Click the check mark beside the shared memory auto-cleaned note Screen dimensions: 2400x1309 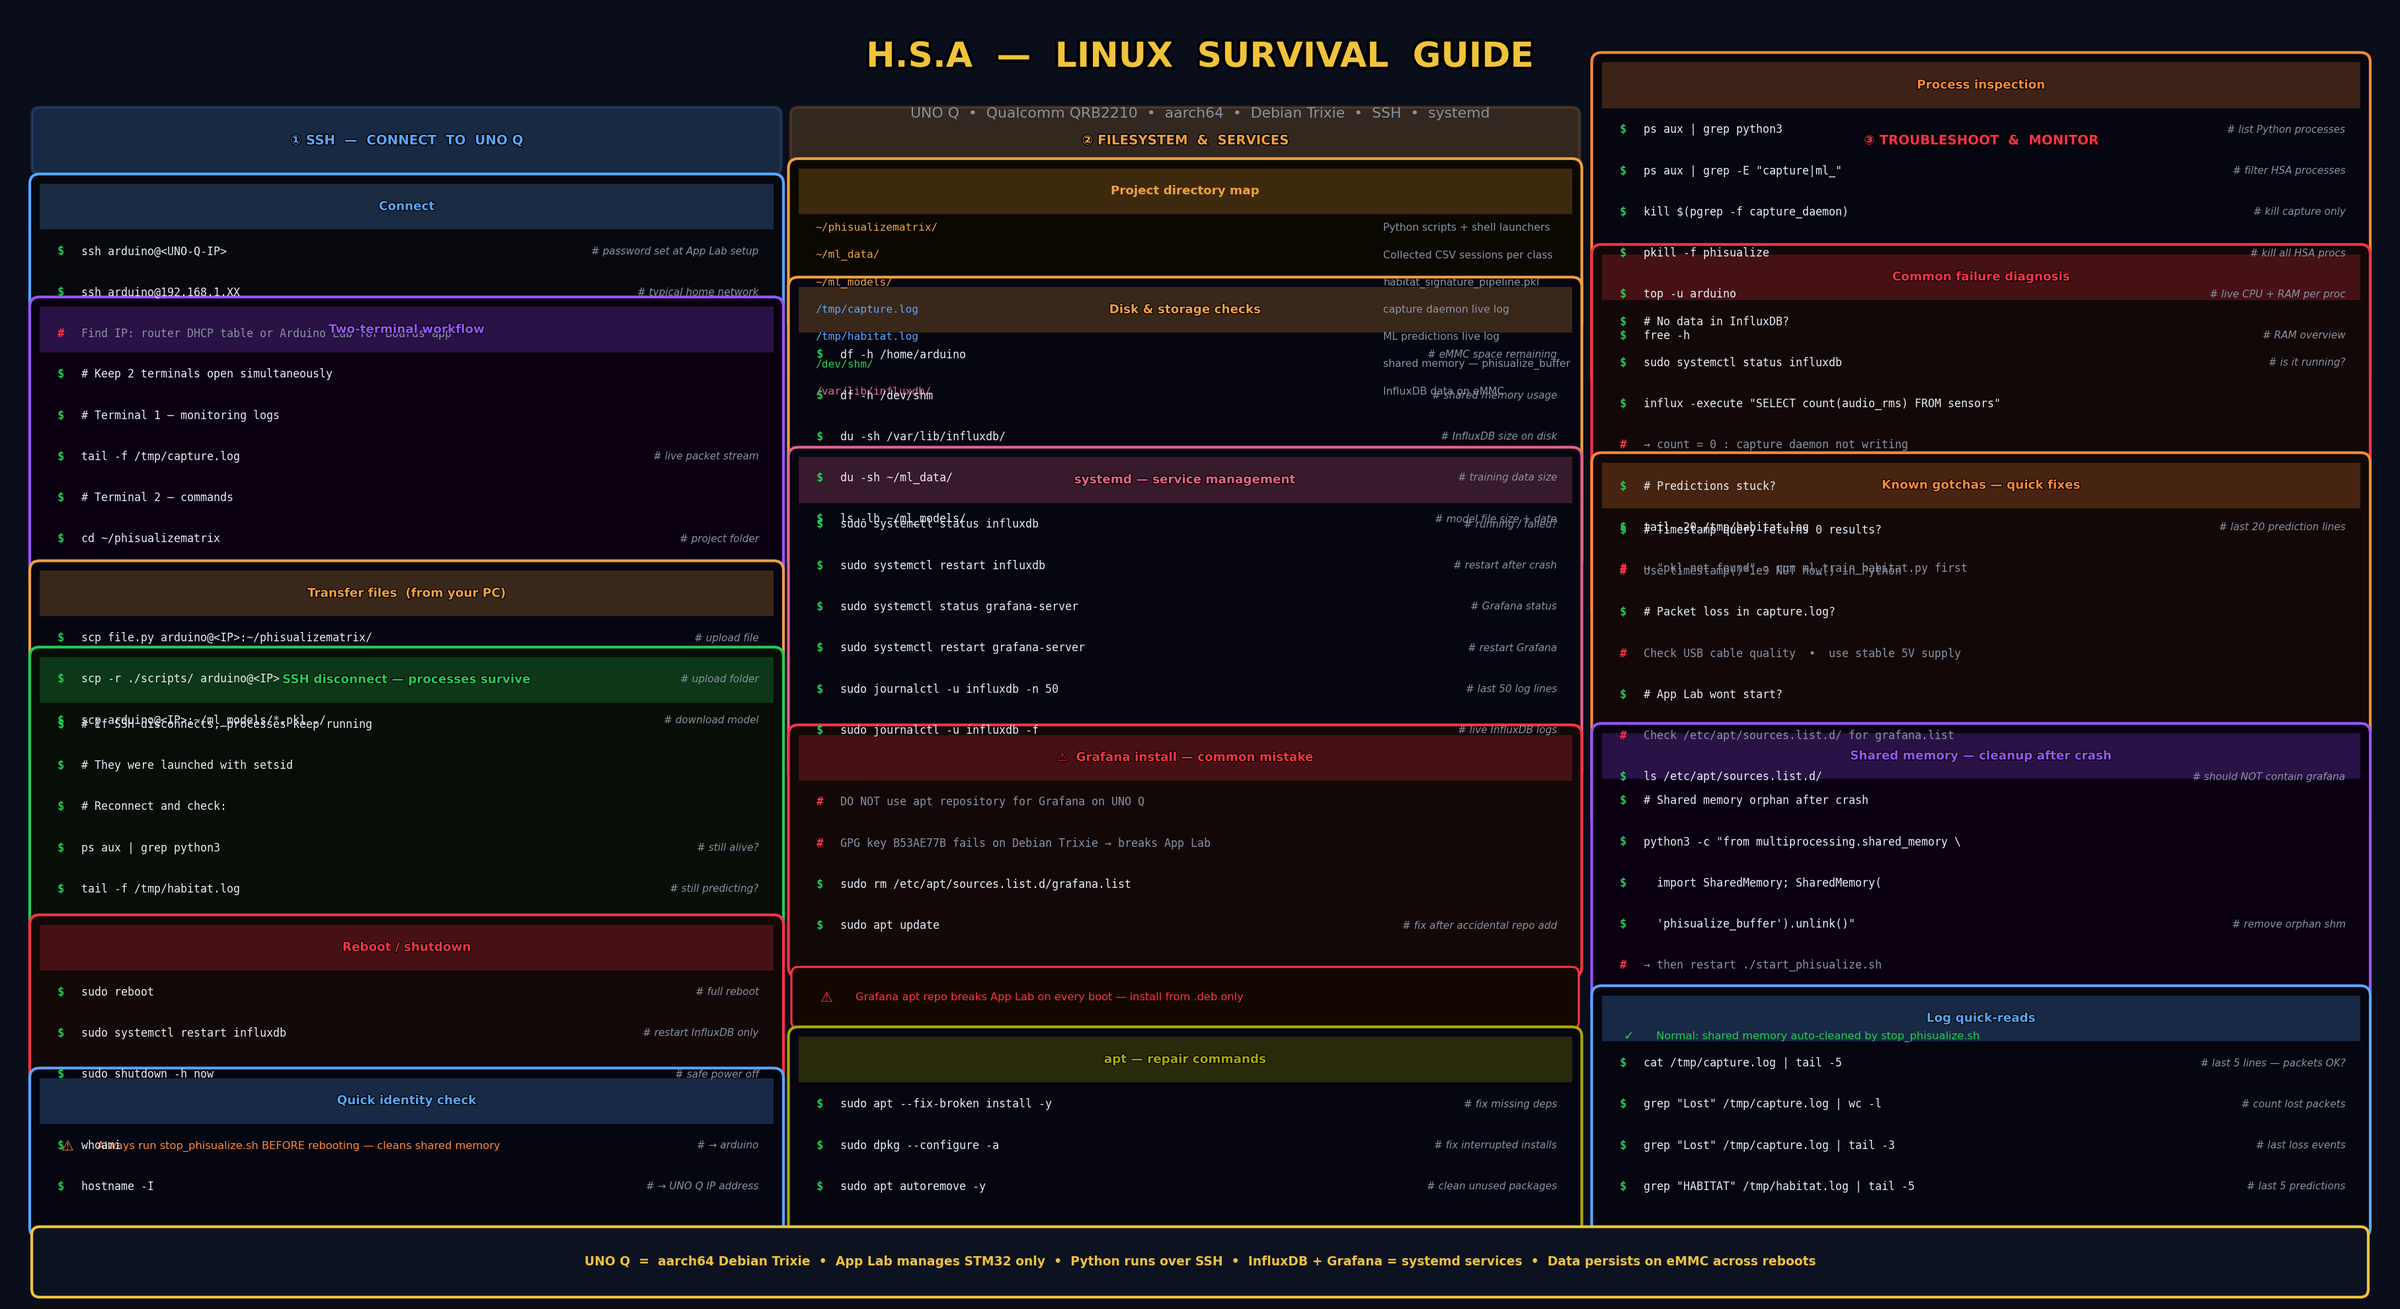click(1629, 1036)
